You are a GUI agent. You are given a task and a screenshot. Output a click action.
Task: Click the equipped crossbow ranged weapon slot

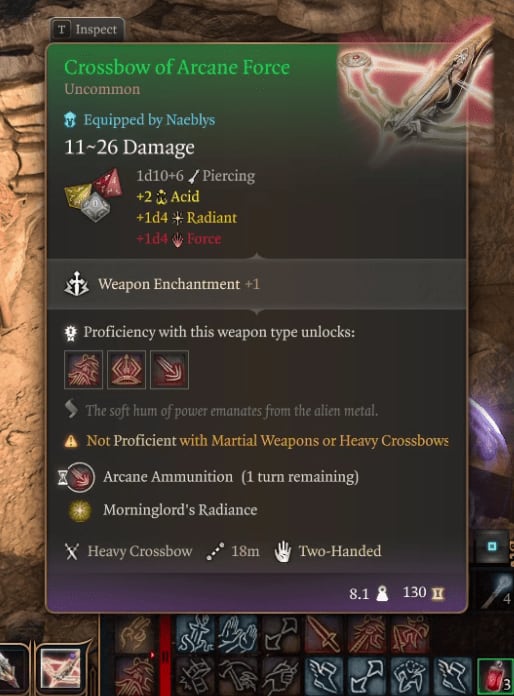click(60, 669)
